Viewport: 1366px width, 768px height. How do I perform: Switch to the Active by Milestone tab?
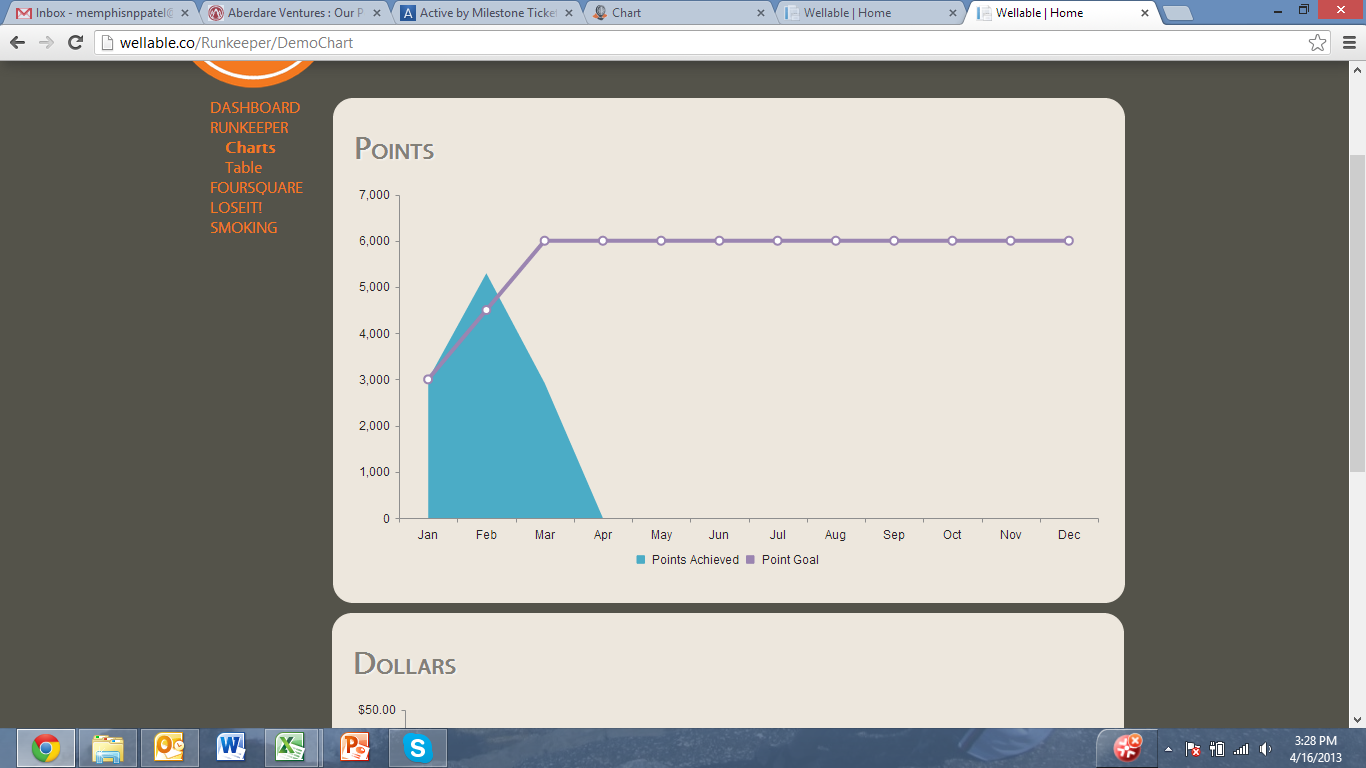pyautogui.click(x=484, y=13)
